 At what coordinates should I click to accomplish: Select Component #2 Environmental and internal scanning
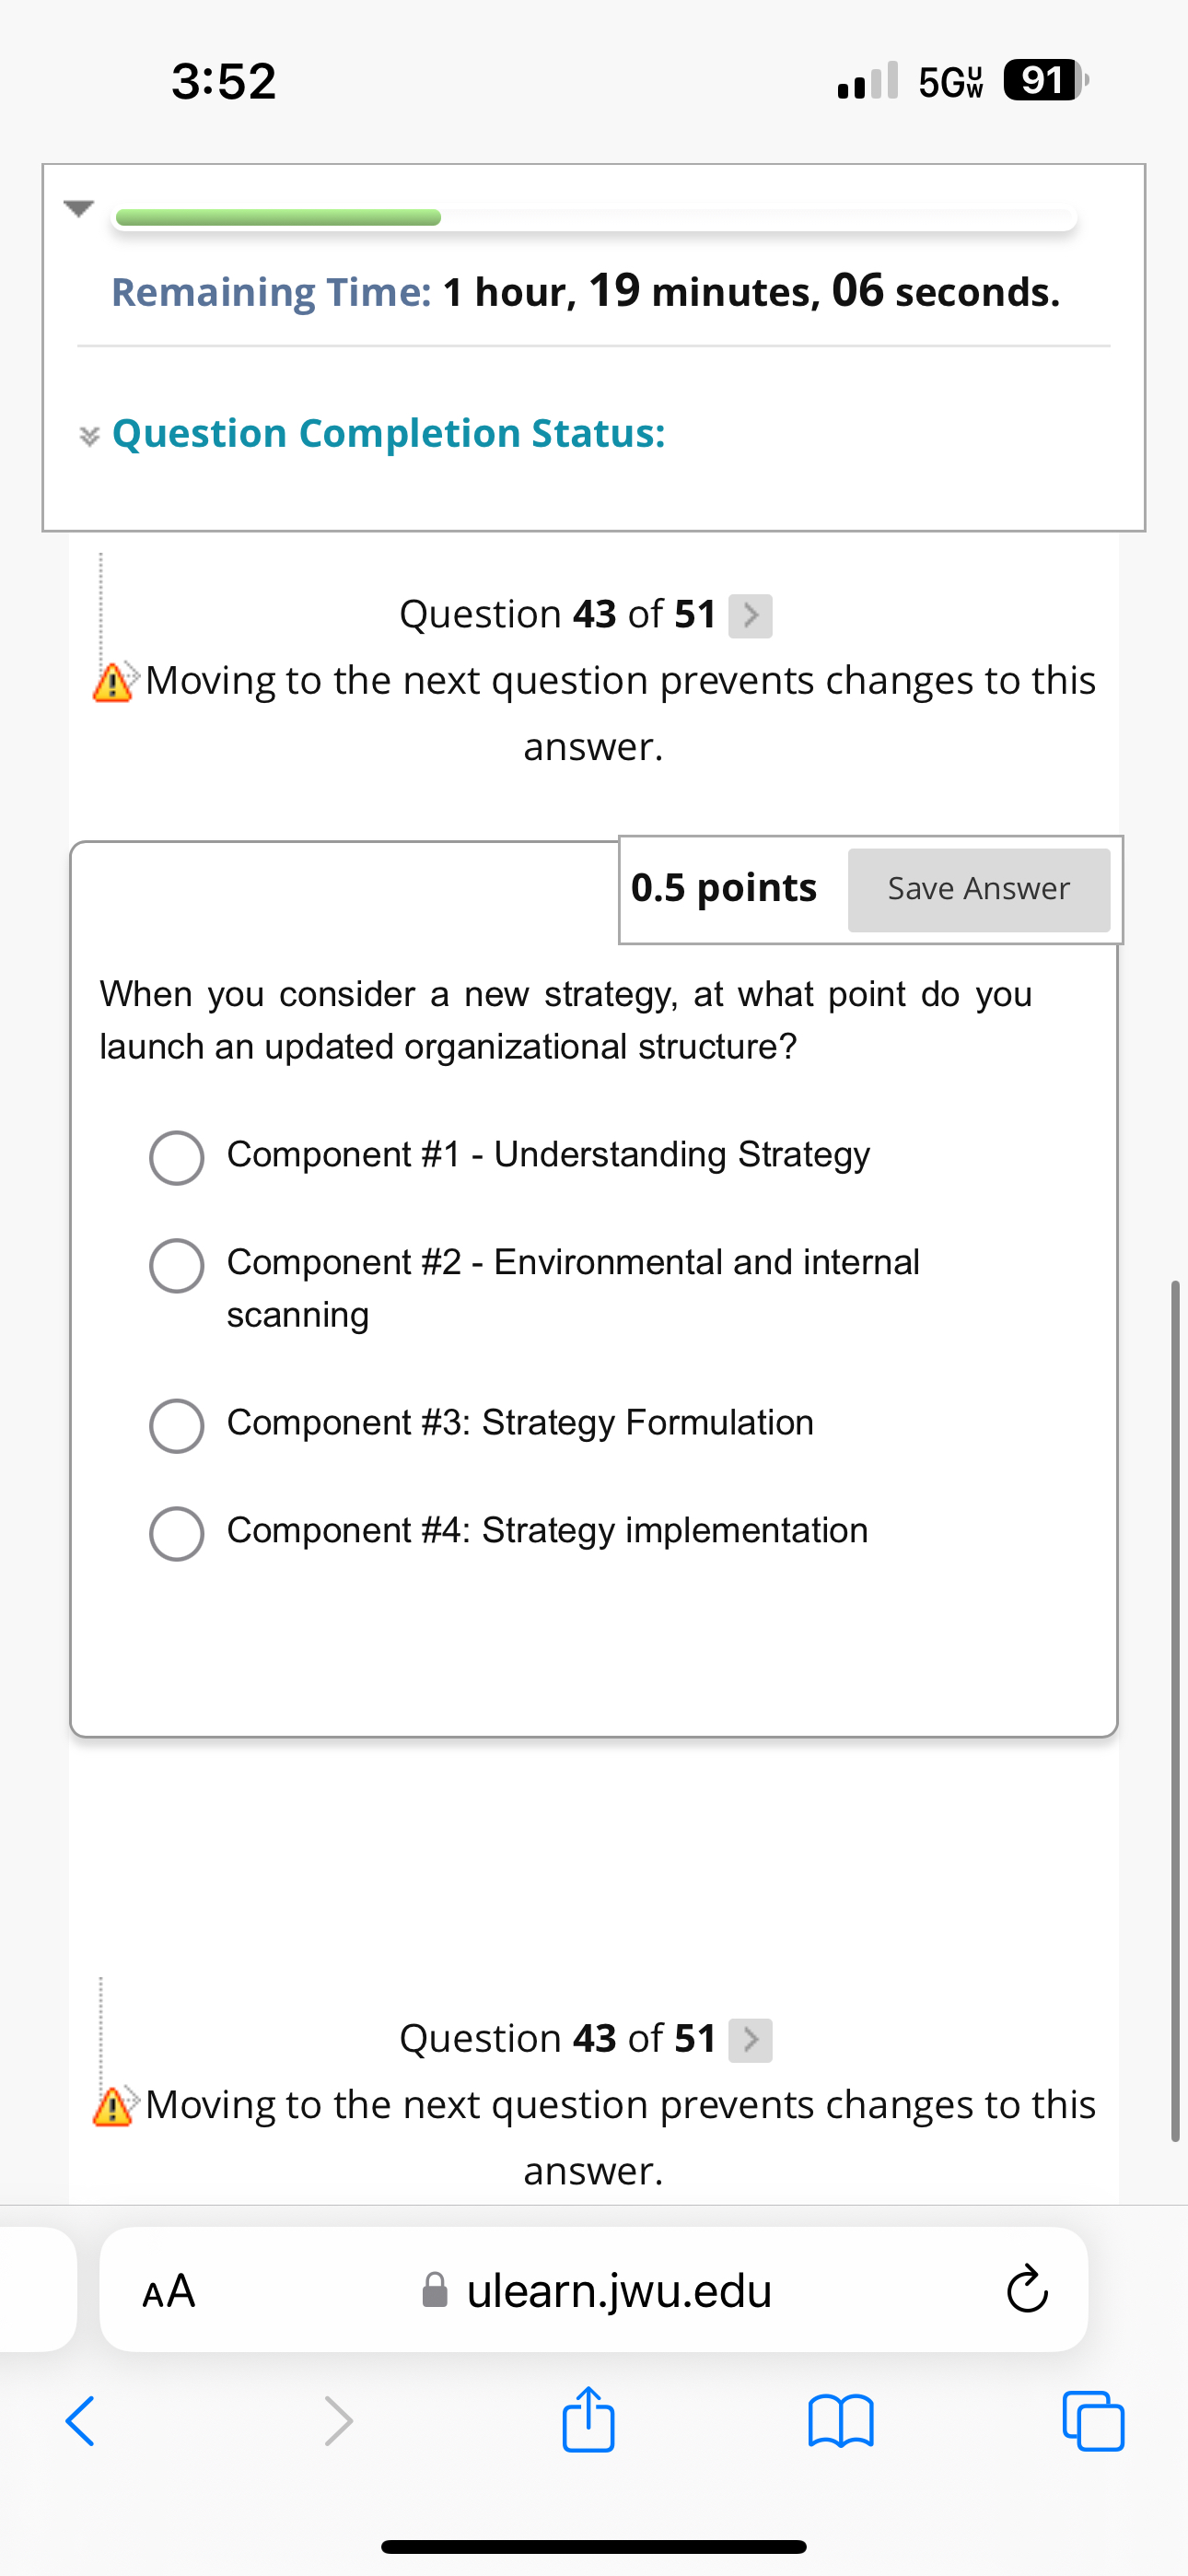(177, 1266)
